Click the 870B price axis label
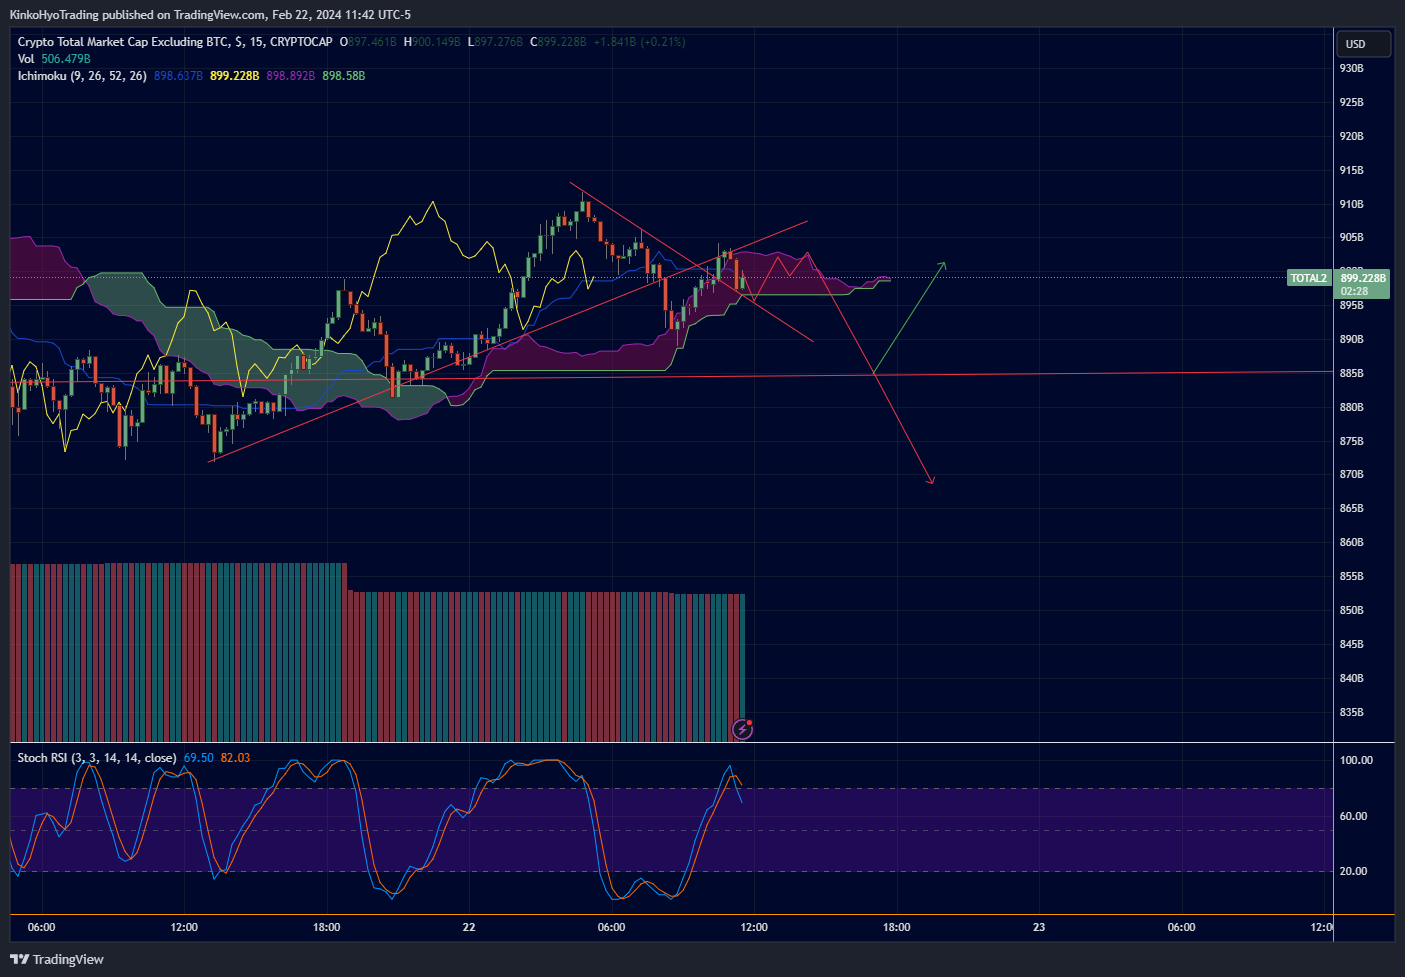Viewport: 1405px width, 977px height. (1351, 475)
